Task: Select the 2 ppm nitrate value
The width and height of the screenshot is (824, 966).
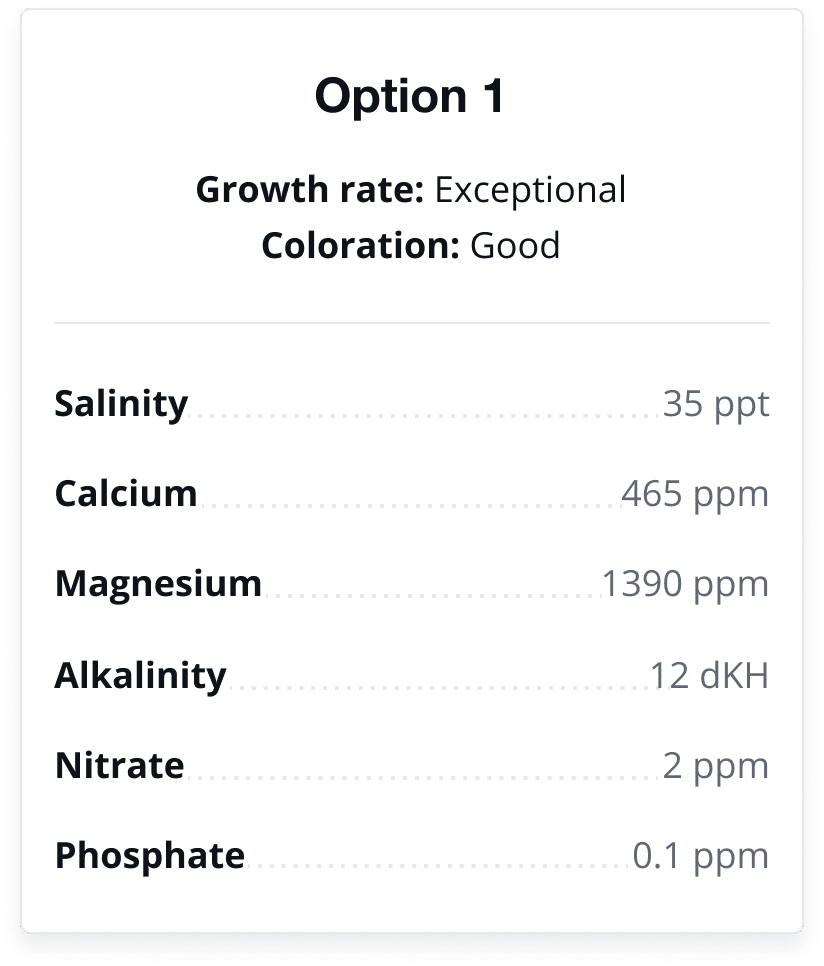Action: tap(716, 767)
